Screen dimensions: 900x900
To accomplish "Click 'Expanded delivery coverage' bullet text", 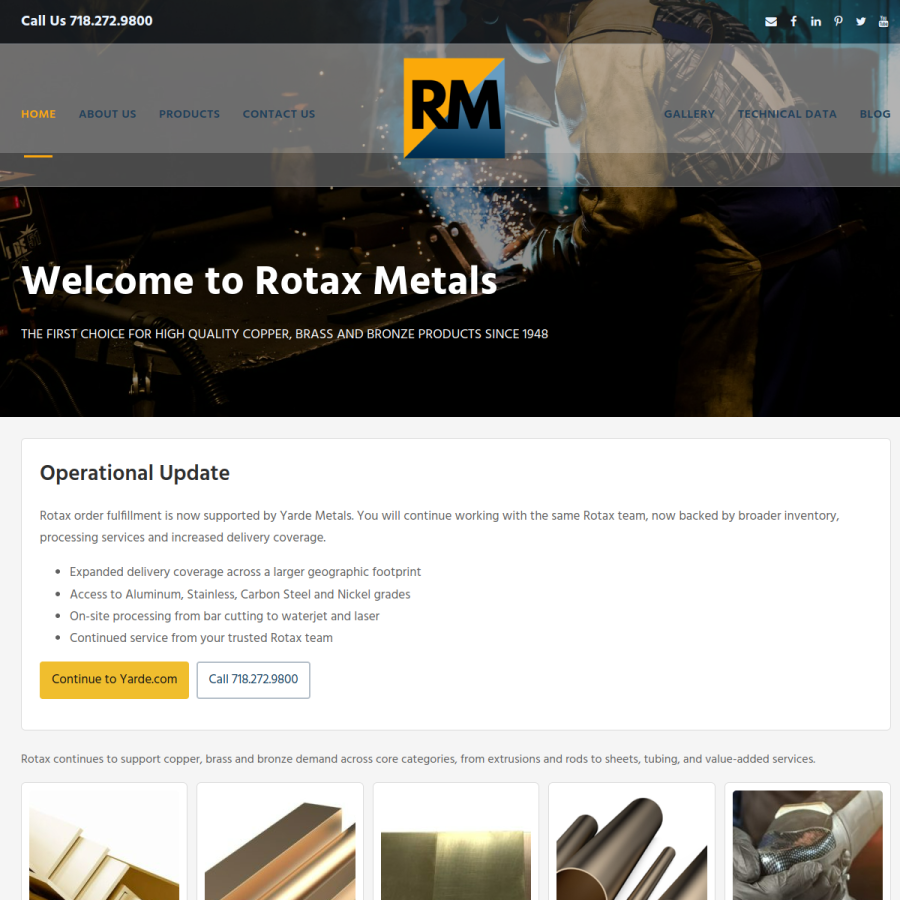I will [245, 572].
